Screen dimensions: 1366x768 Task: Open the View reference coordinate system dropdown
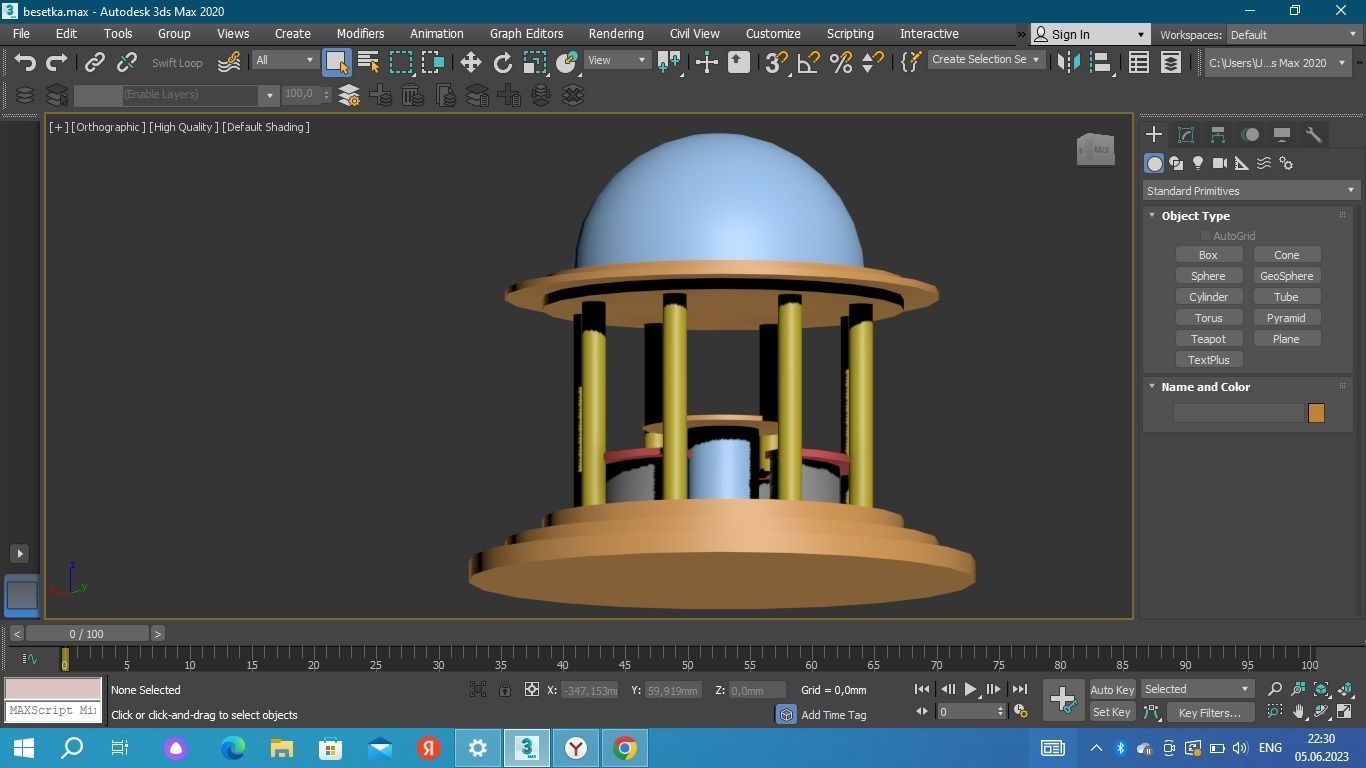tap(617, 60)
